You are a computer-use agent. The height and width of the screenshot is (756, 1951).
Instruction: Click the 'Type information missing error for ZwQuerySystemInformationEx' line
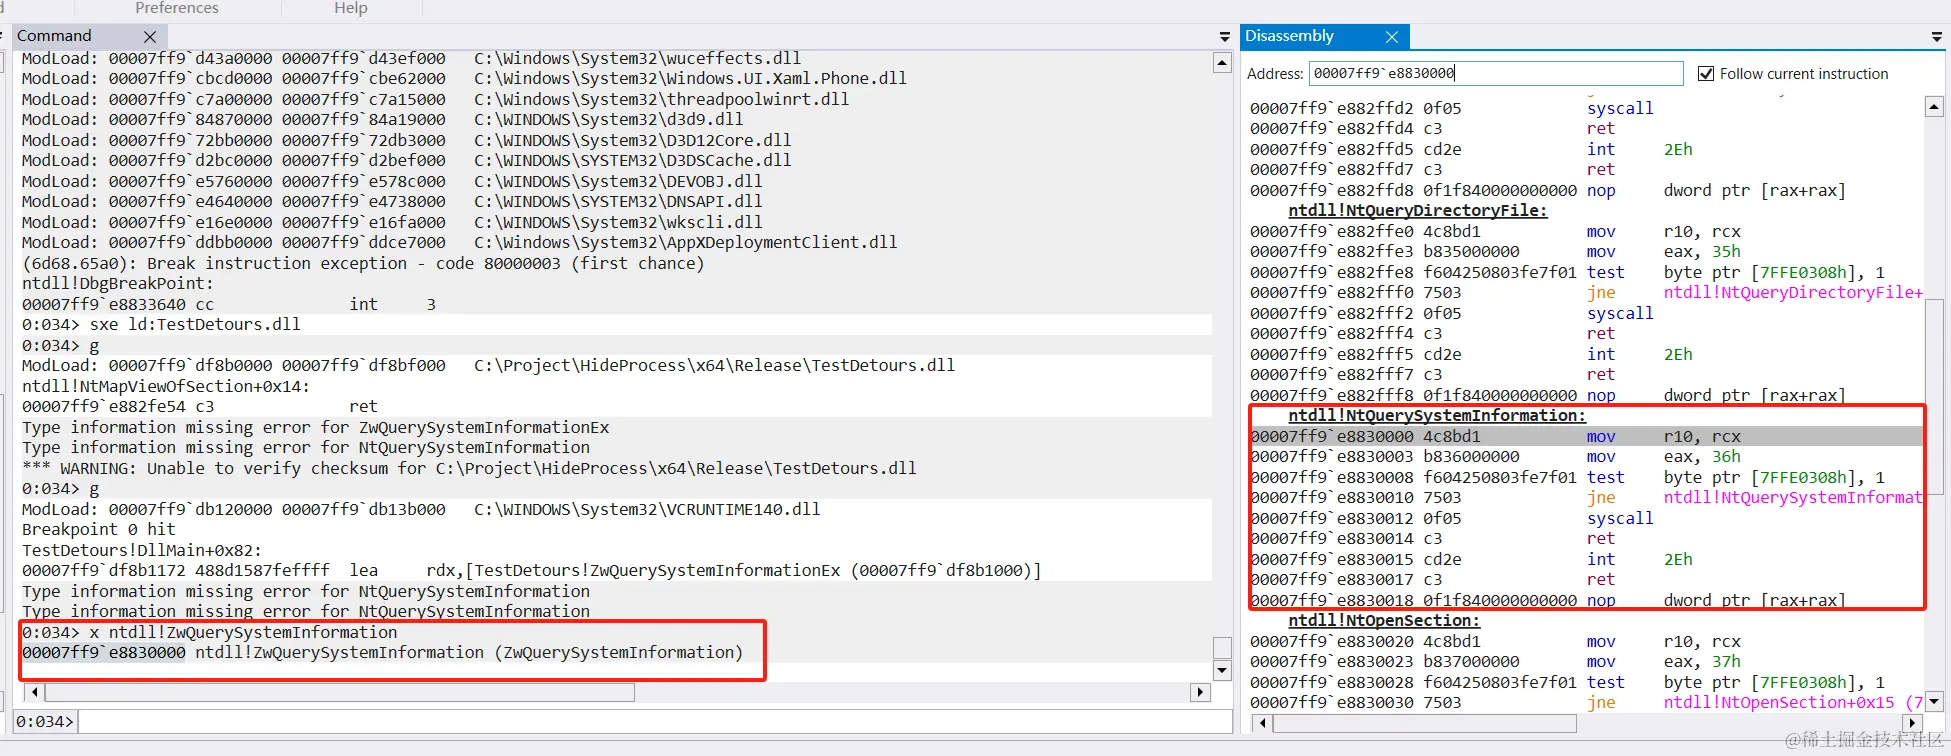pyautogui.click(x=316, y=428)
